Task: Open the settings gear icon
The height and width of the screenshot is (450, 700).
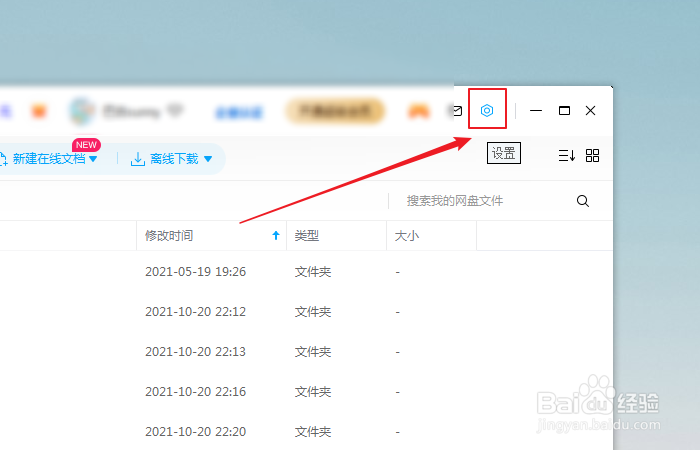Action: point(487,110)
